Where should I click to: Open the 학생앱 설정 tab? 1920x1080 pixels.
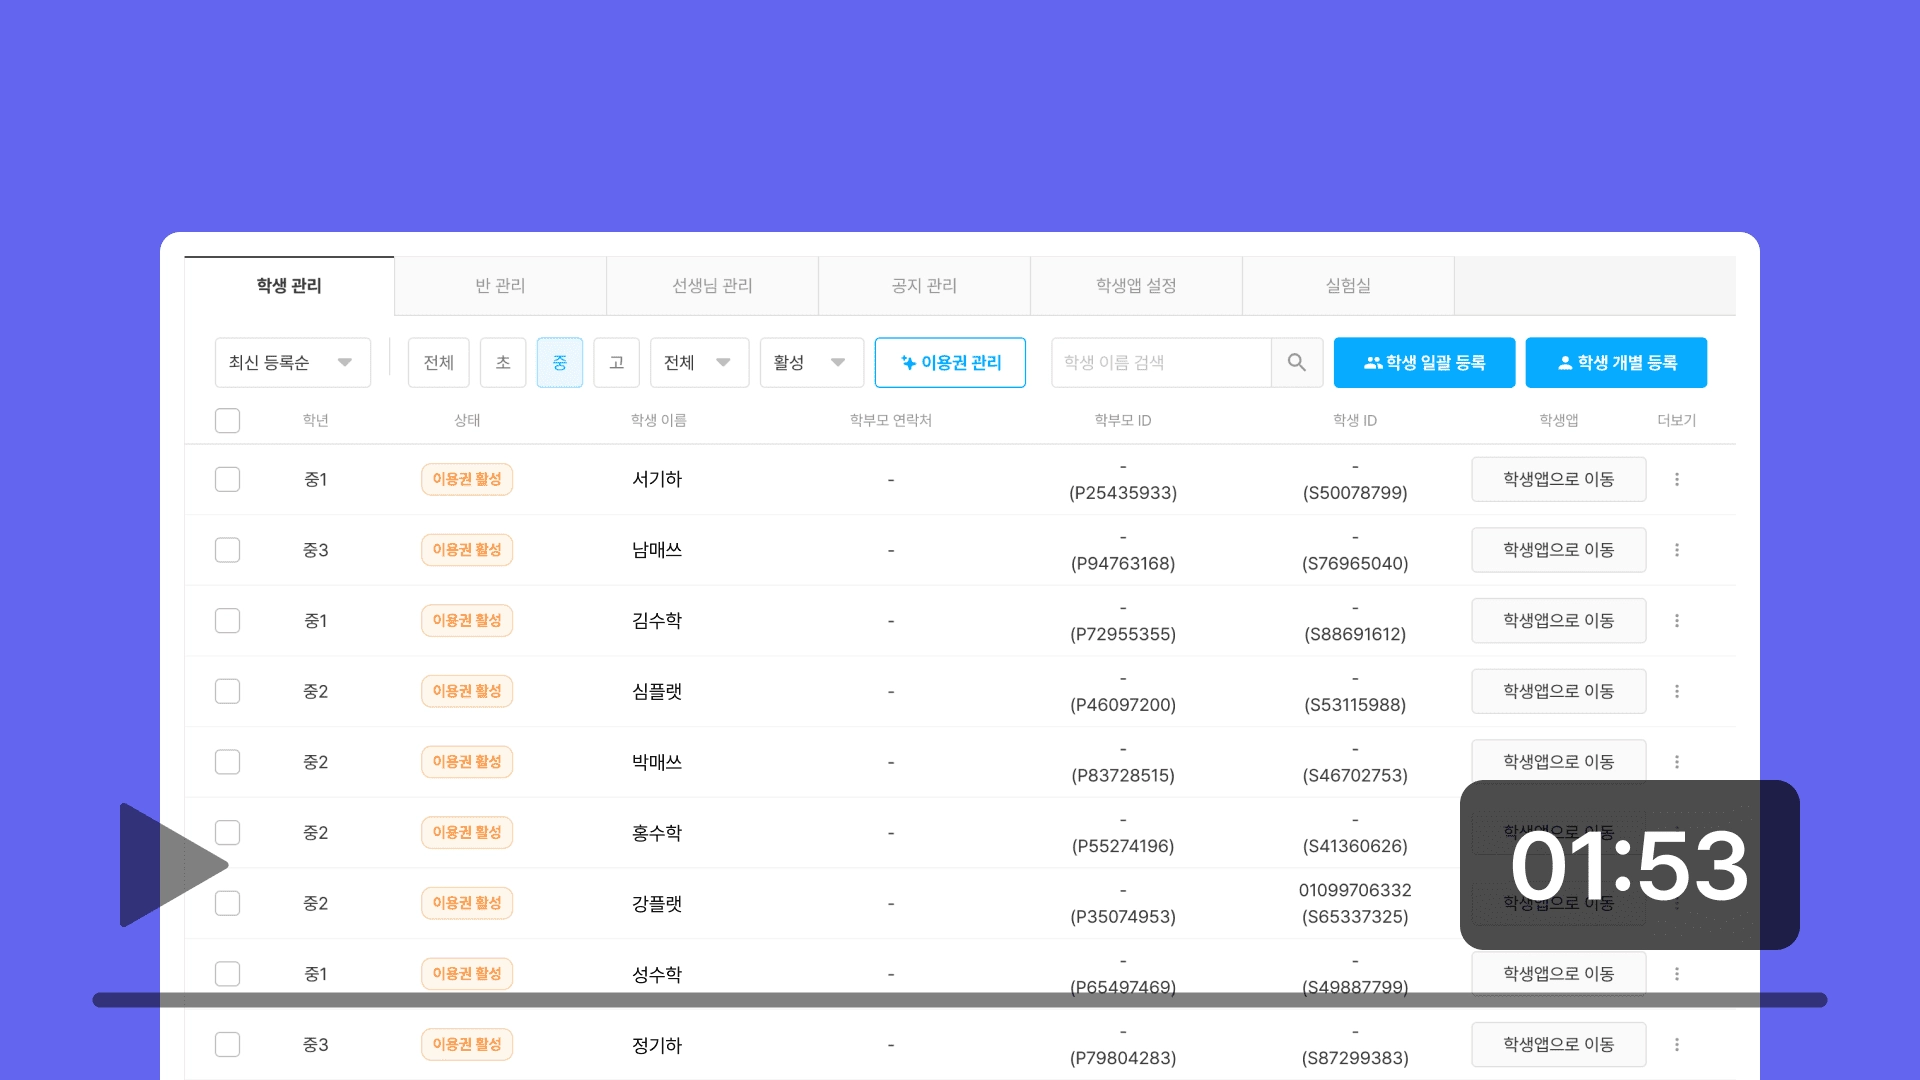(x=1136, y=286)
